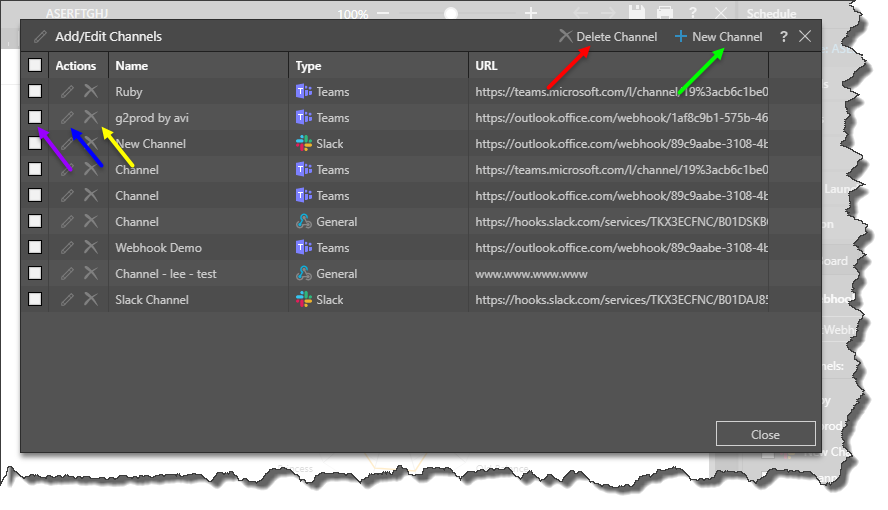The image size is (888, 510).
Task: Click the print icon in background toolbar
Action: (665, 12)
